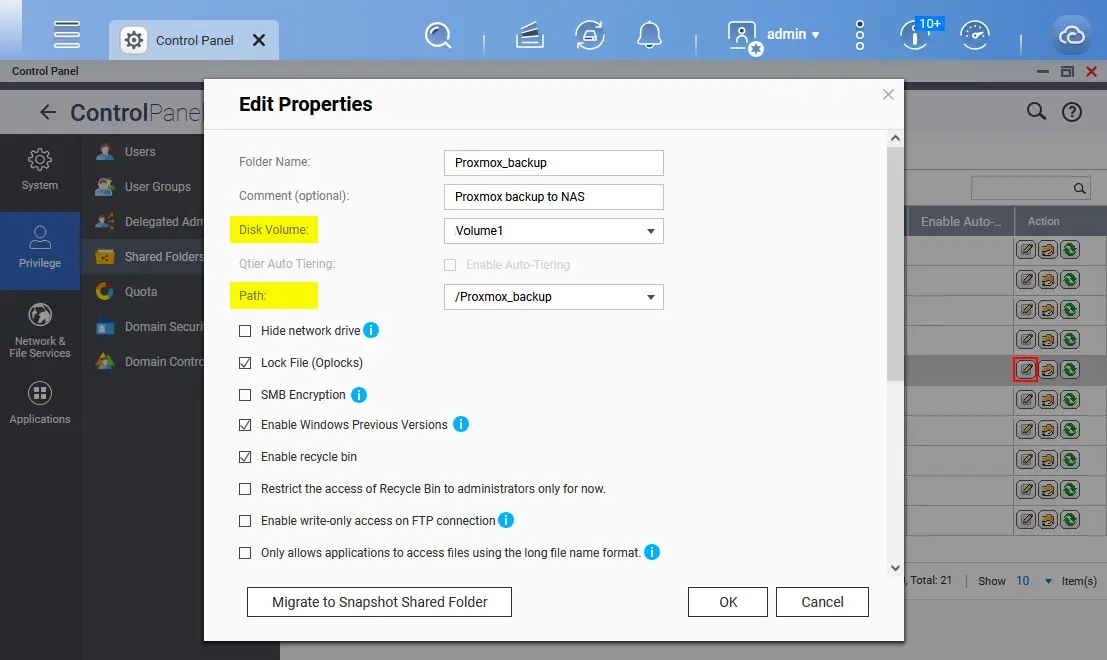Image resolution: width=1107 pixels, height=660 pixels.
Task: Open the three-dot more options menu
Action: (x=859, y=35)
